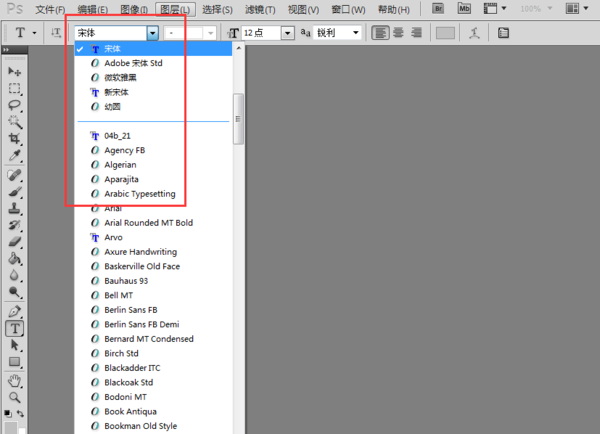Select the Lasso tool
The image size is (600, 434).
pos(15,104)
